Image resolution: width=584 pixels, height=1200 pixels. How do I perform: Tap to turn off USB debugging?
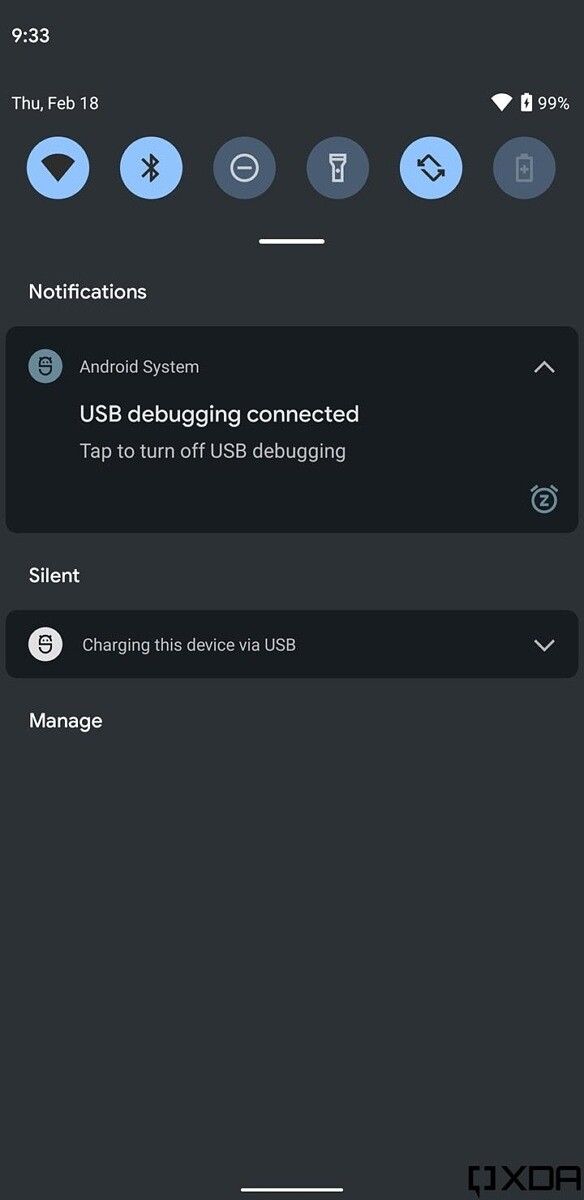tap(212, 450)
